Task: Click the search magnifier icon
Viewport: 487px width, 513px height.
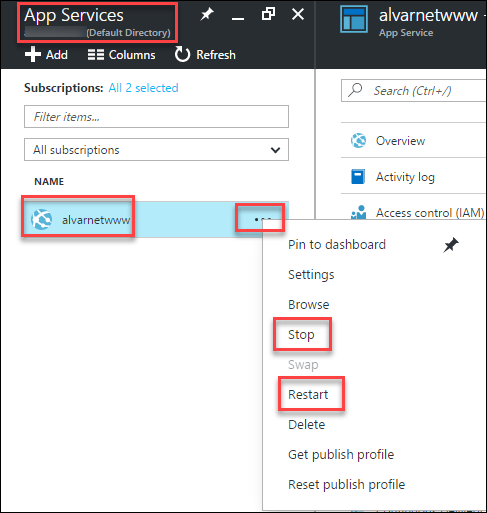Action: click(x=355, y=90)
